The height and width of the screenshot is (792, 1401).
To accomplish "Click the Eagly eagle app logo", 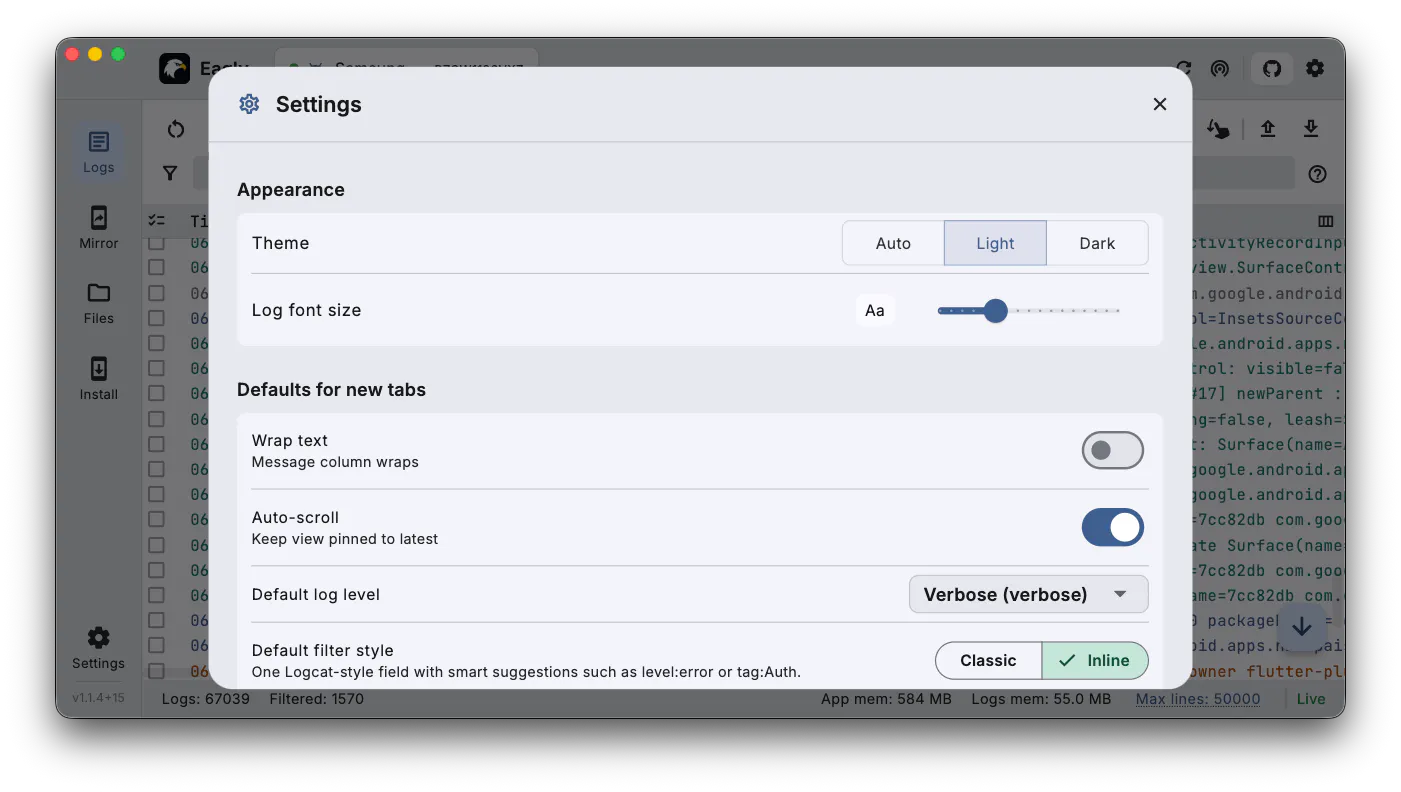I will [175, 69].
